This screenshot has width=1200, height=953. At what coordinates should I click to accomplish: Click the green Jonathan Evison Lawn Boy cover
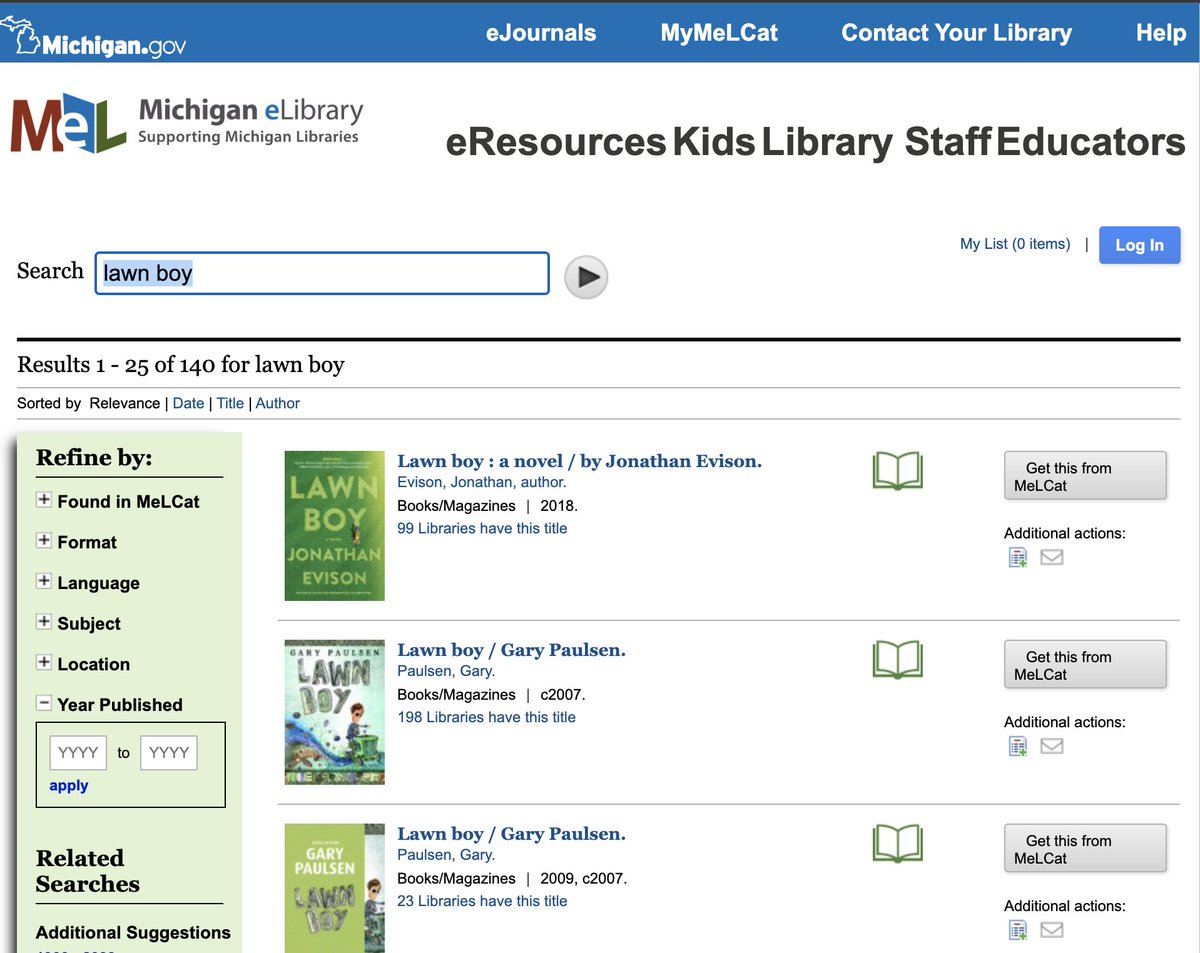[x=334, y=525]
